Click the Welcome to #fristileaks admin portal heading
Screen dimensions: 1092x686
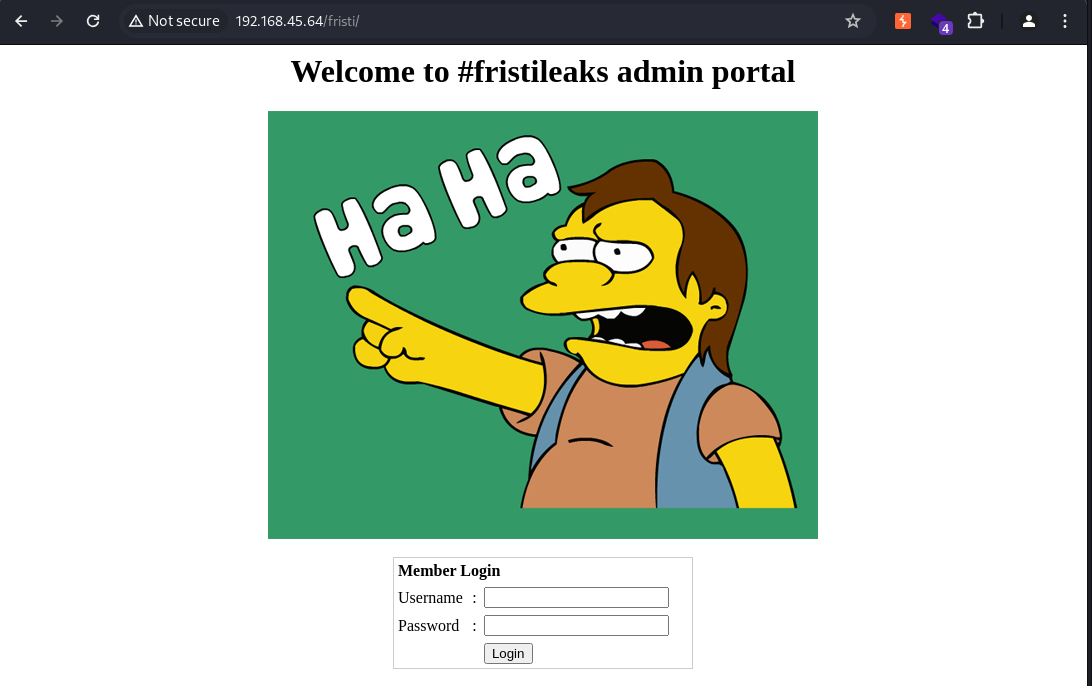tap(543, 72)
